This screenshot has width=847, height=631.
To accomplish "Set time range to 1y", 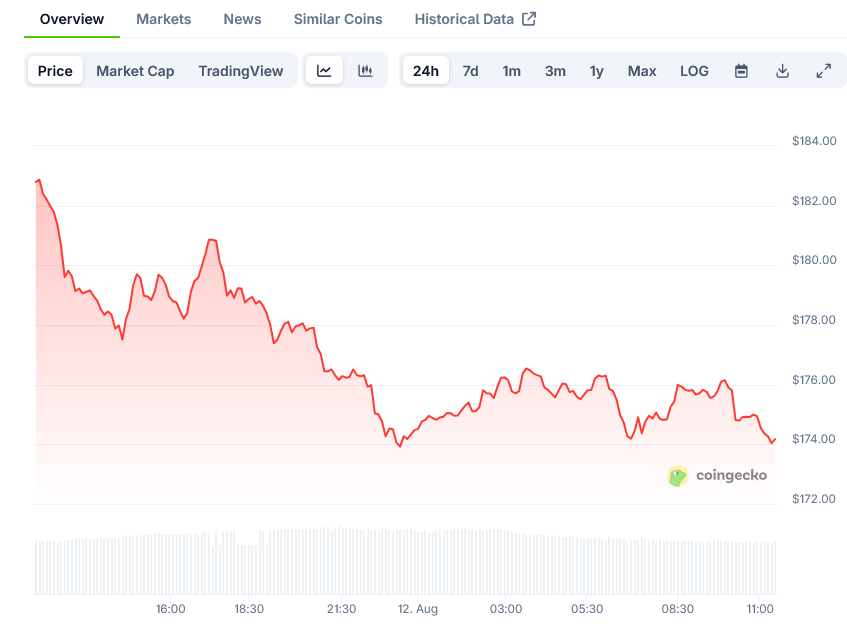I will pyautogui.click(x=597, y=71).
